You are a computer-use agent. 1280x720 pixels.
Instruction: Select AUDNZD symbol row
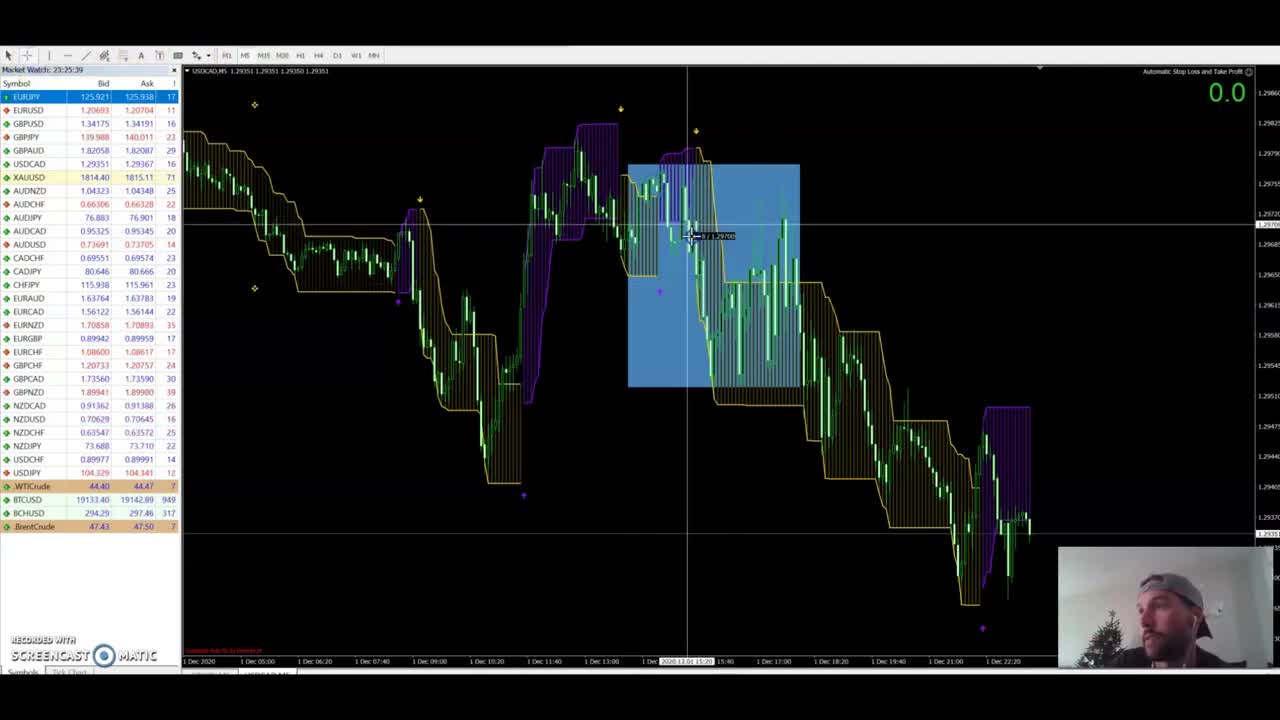coord(90,191)
